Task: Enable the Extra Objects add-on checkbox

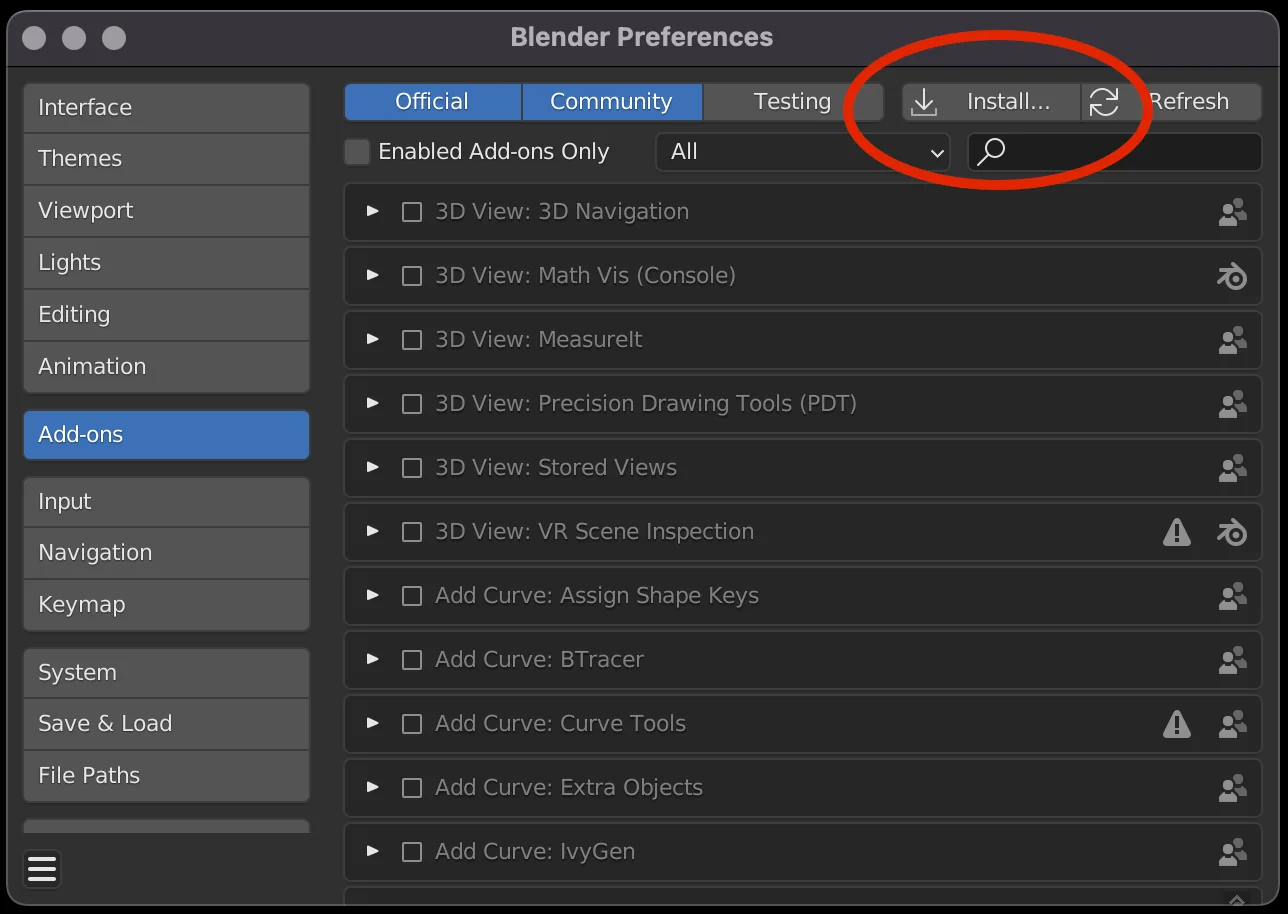Action: coord(412,788)
